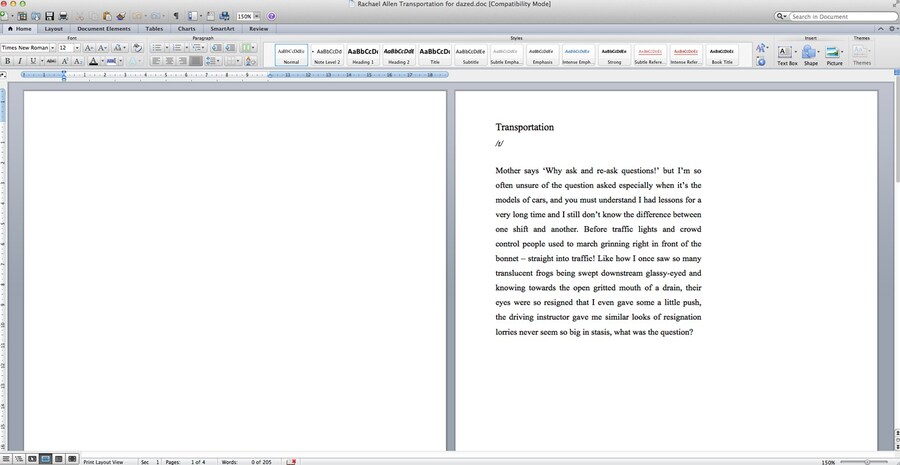Image resolution: width=900 pixels, height=465 pixels.
Task: Toggle italic formatting
Action: point(20,61)
